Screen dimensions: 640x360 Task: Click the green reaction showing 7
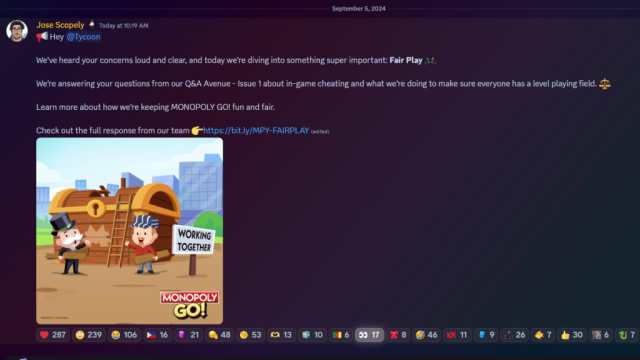(627, 335)
